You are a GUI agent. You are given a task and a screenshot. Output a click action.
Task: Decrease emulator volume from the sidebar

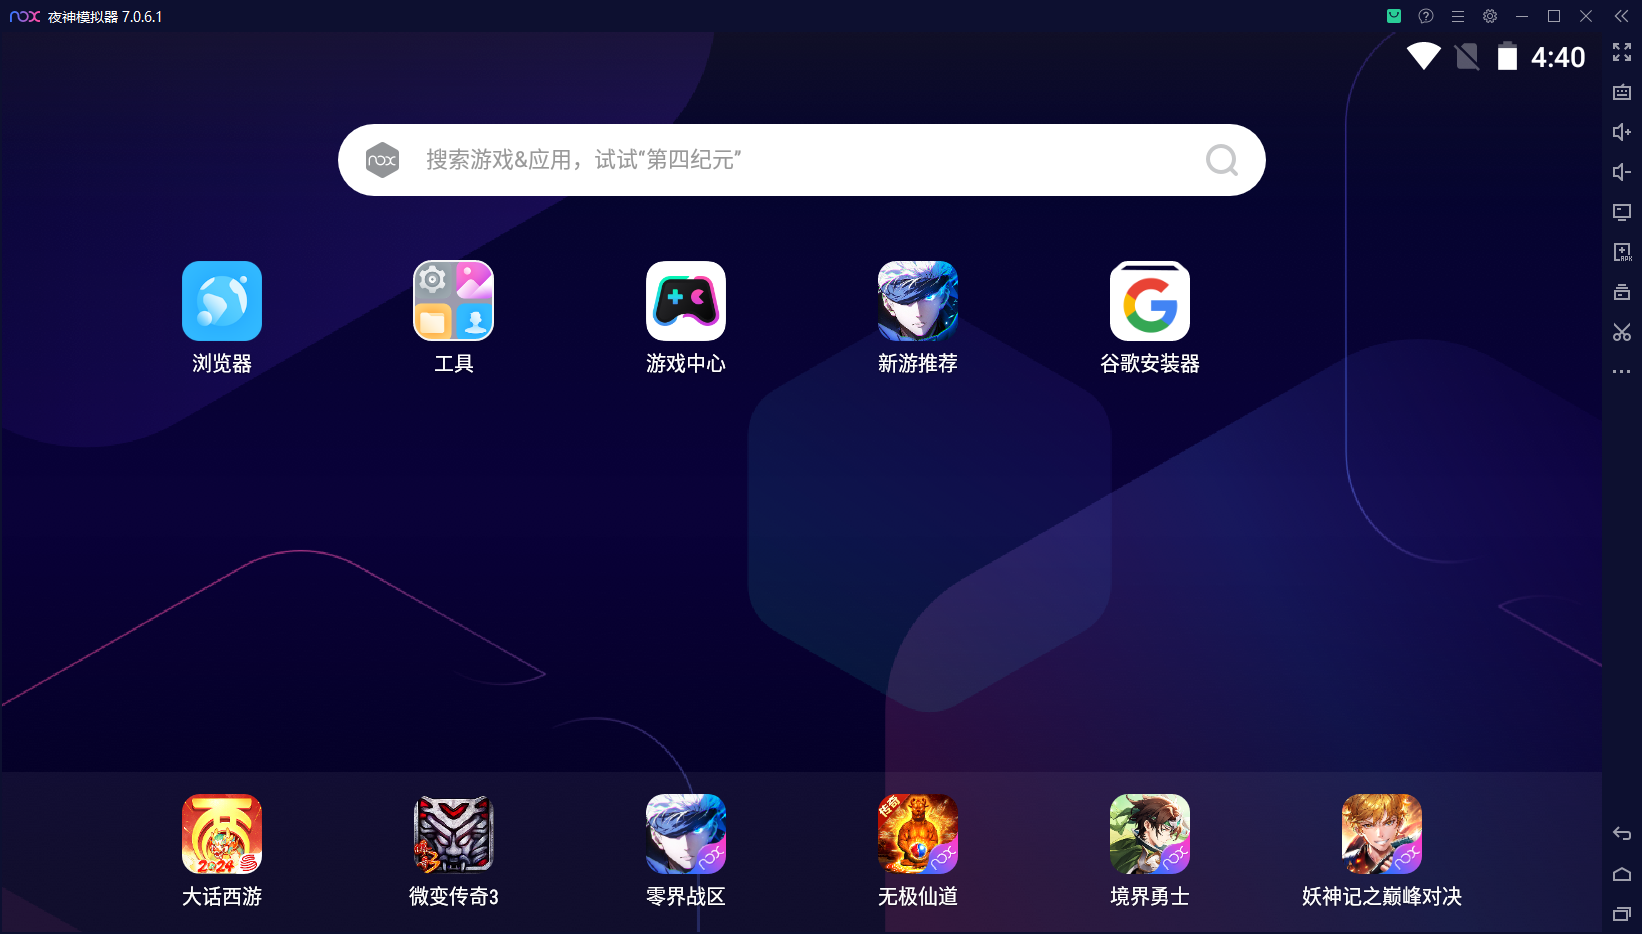coord(1622,172)
